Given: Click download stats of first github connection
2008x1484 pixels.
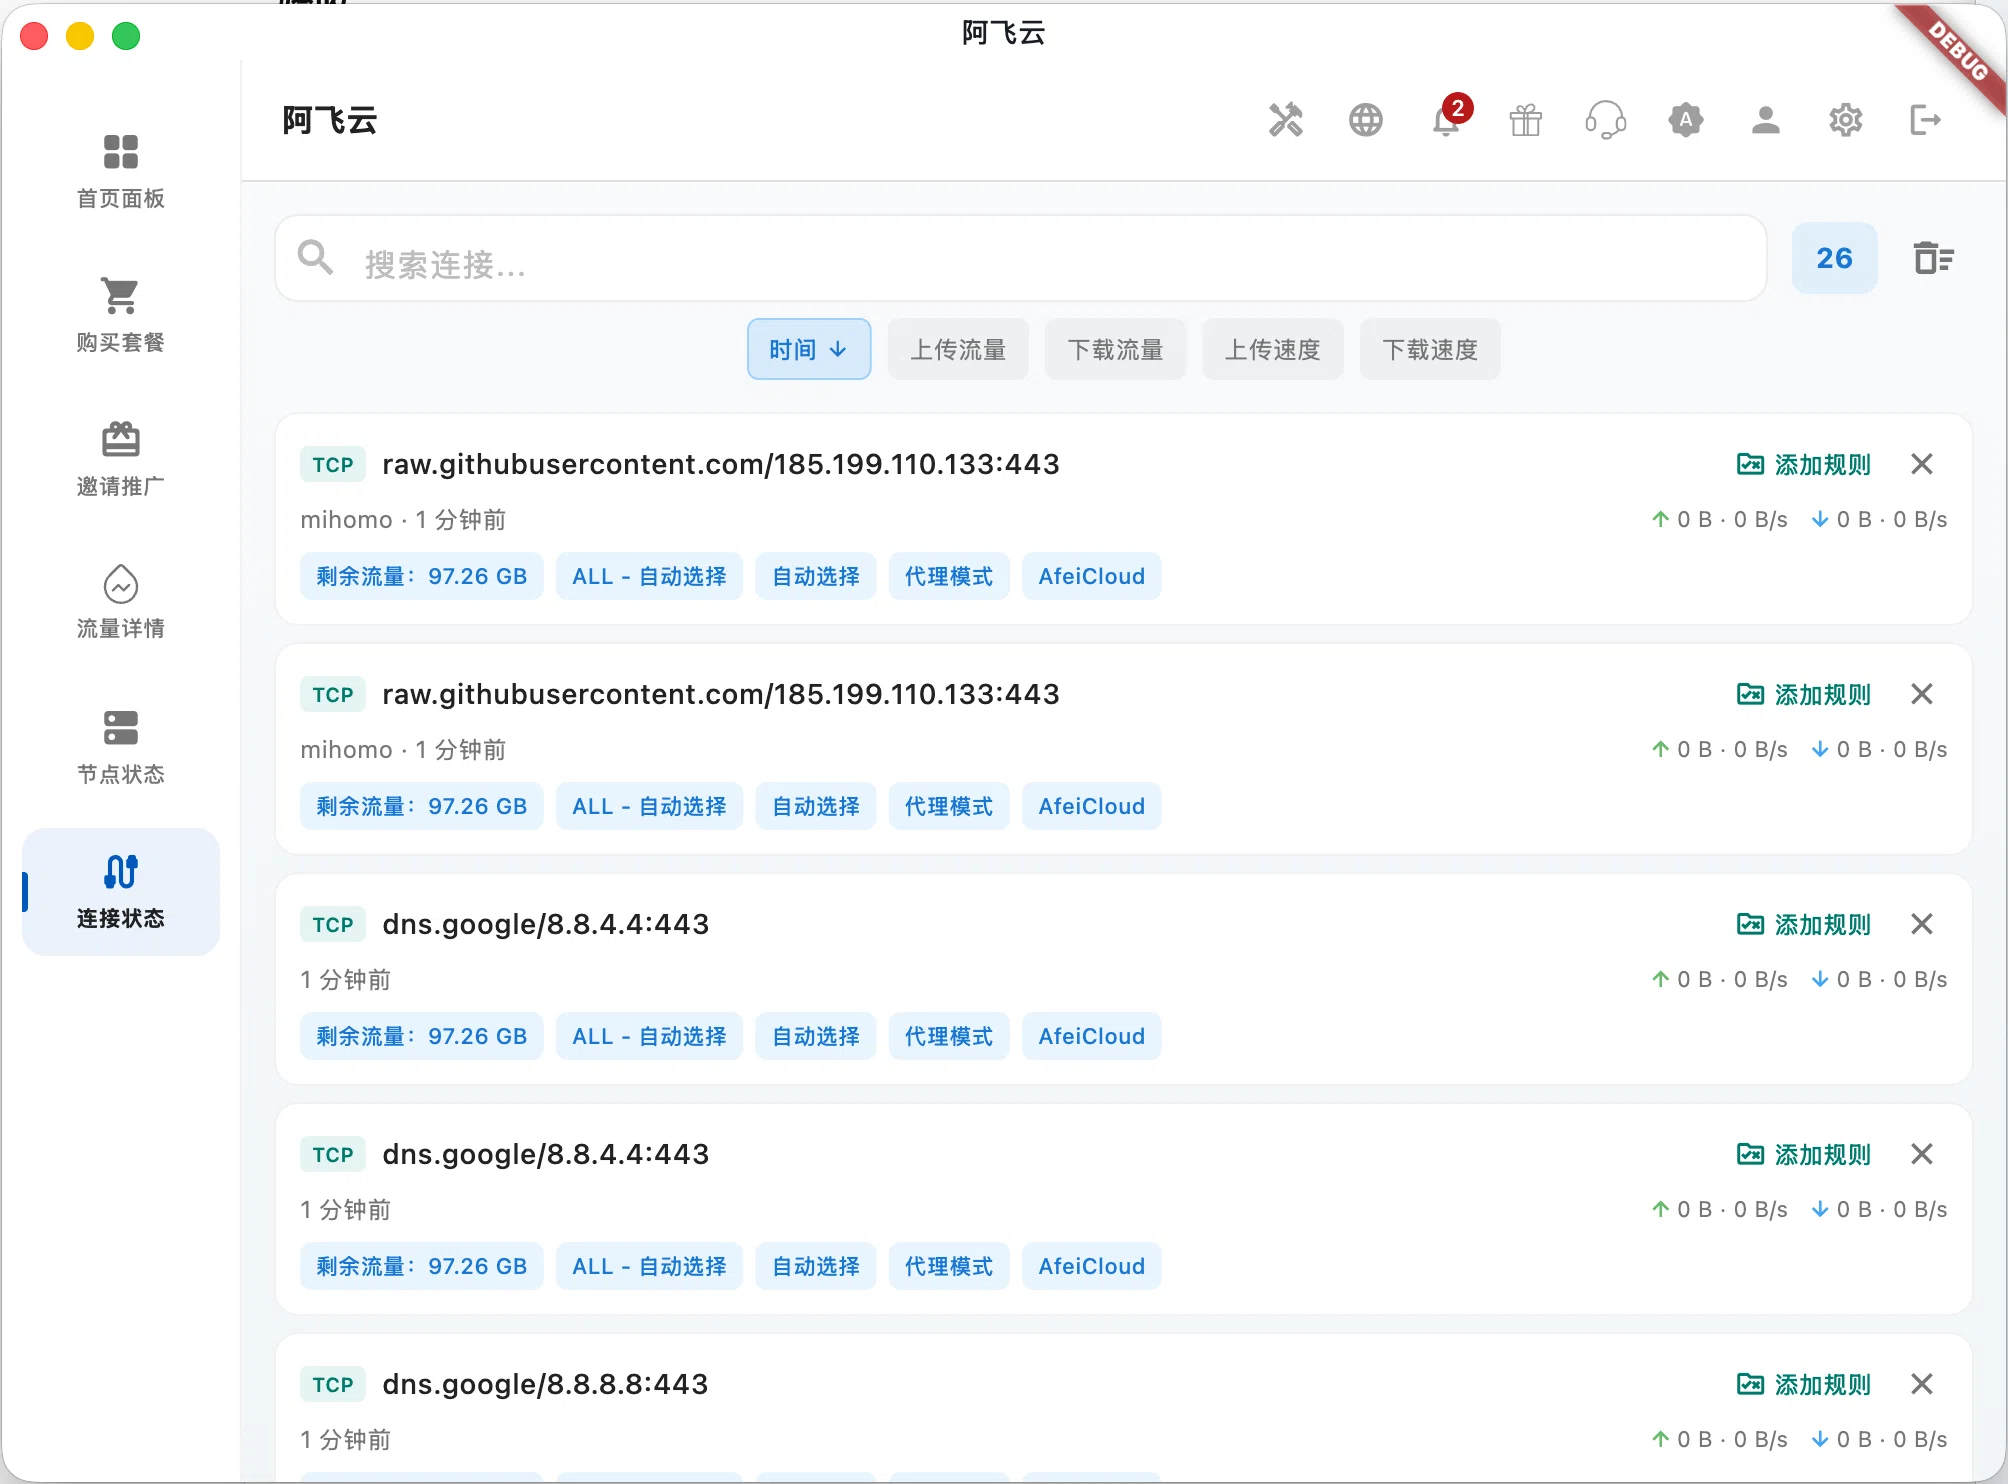Looking at the screenshot, I should 1879,519.
